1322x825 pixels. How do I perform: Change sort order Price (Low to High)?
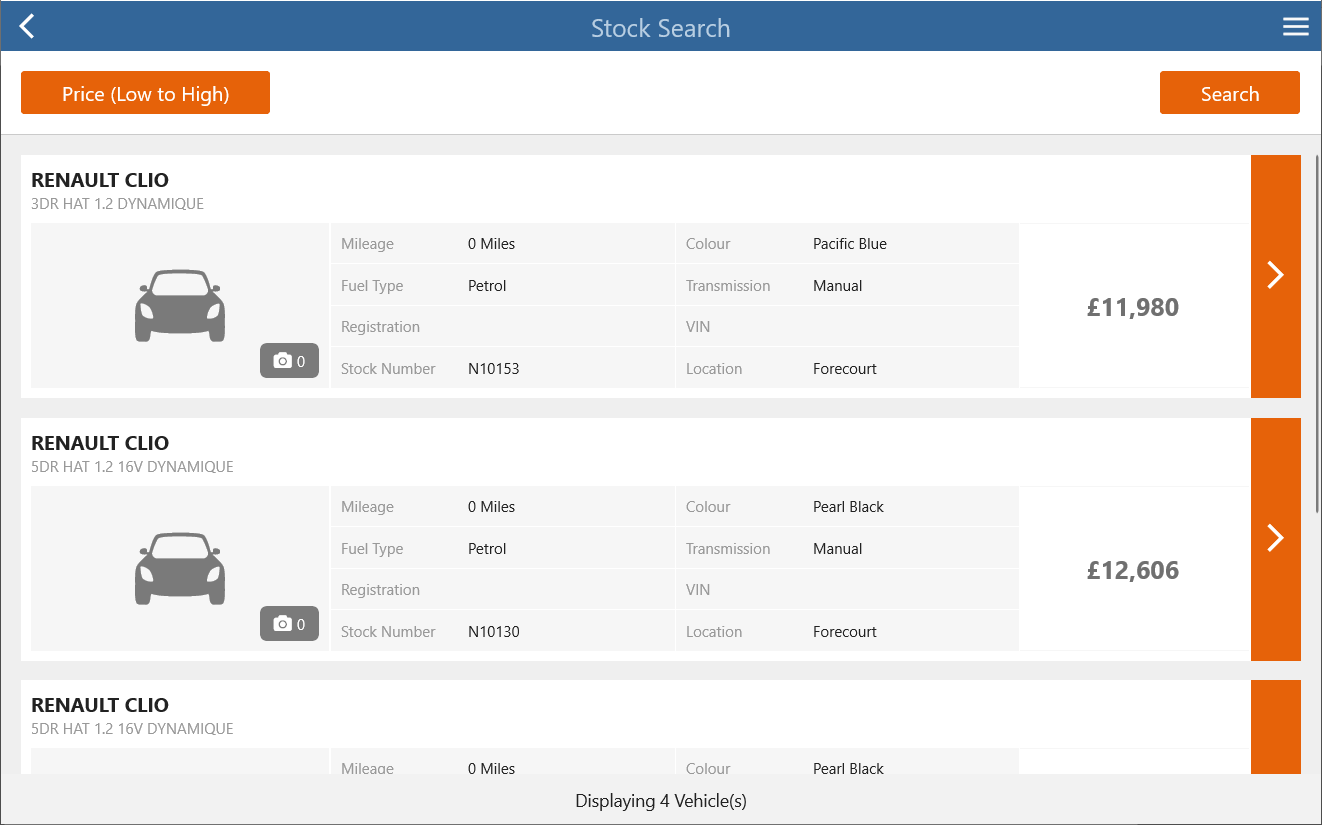(145, 93)
